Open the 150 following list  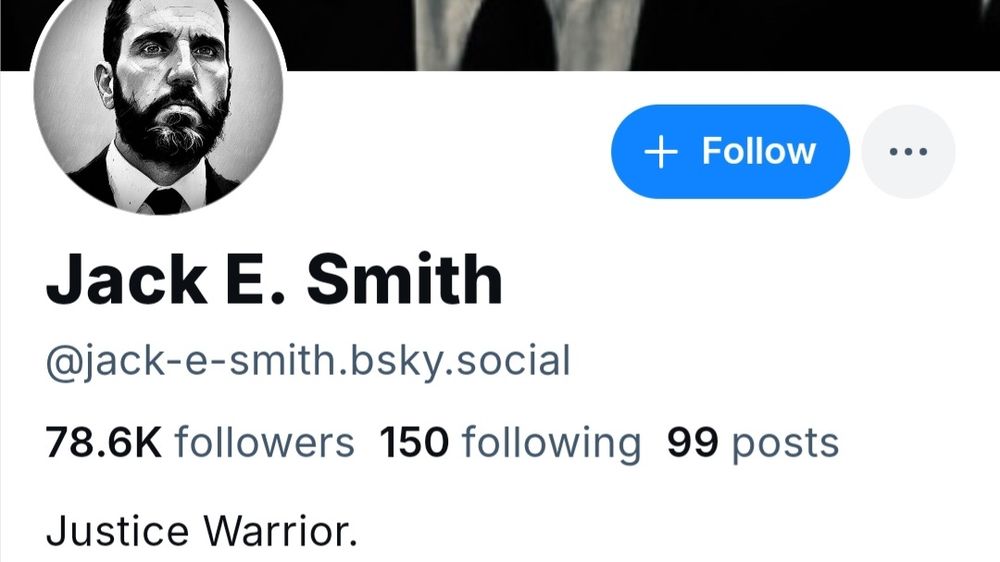(510, 443)
